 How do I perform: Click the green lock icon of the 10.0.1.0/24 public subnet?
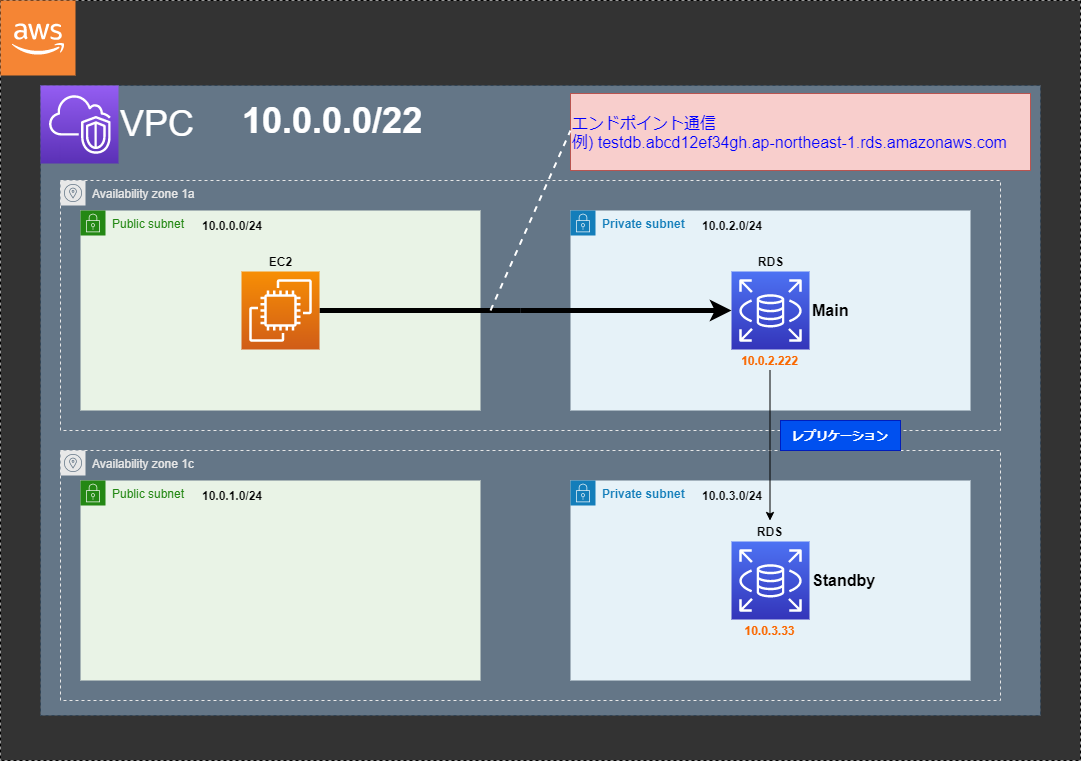(x=93, y=494)
